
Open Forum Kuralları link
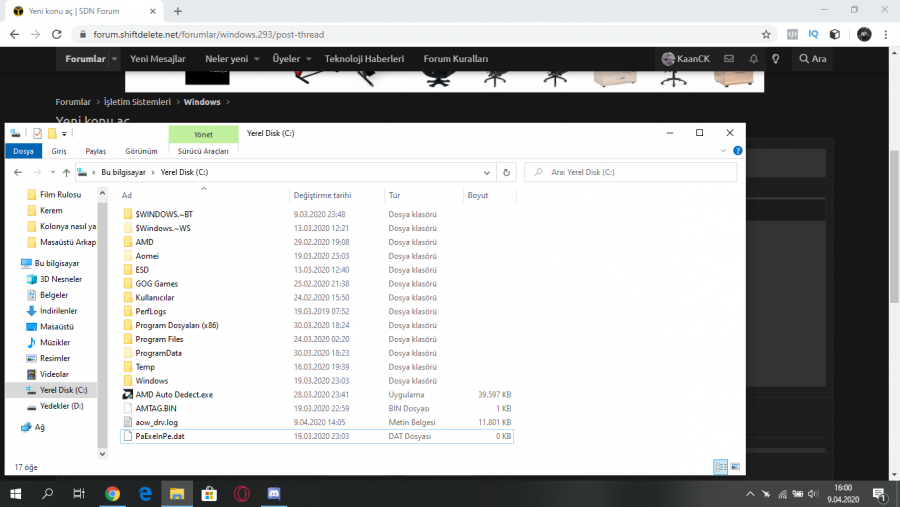tap(456, 59)
